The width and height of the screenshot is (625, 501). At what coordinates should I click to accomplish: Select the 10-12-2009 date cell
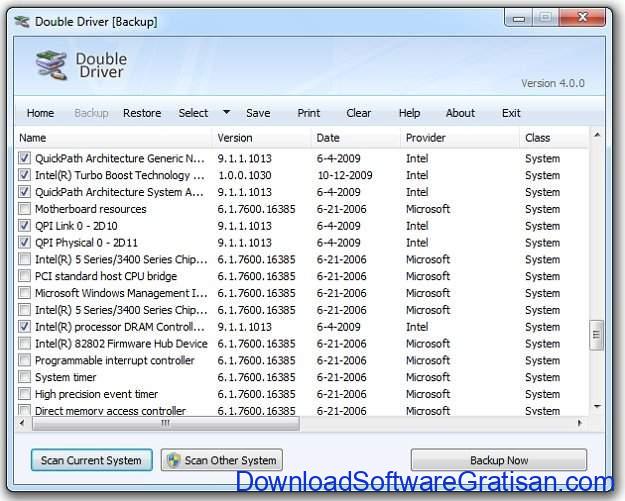[x=345, y=175]
